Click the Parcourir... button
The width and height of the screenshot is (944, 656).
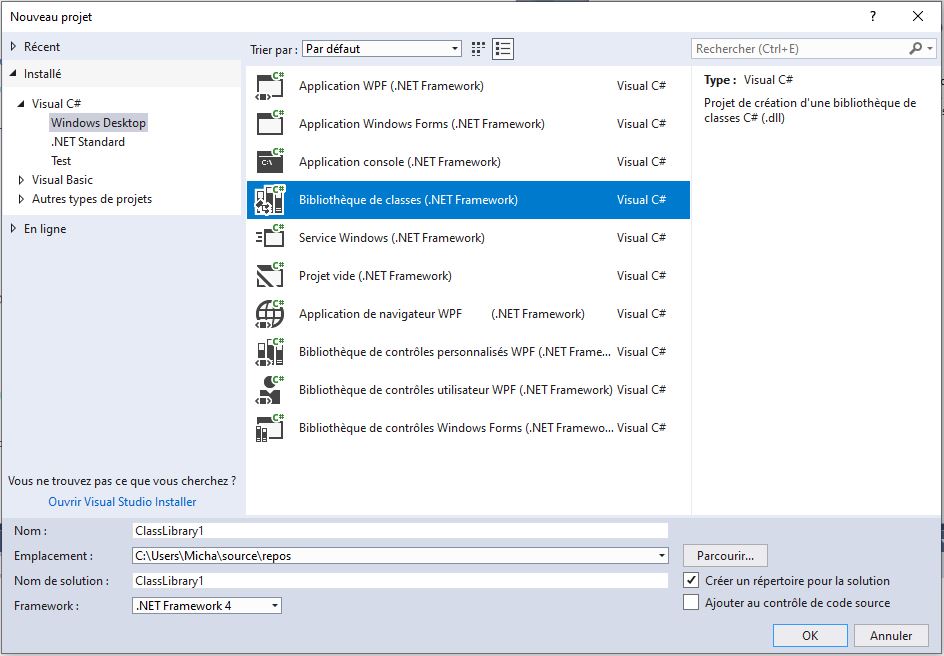[725, 555]
